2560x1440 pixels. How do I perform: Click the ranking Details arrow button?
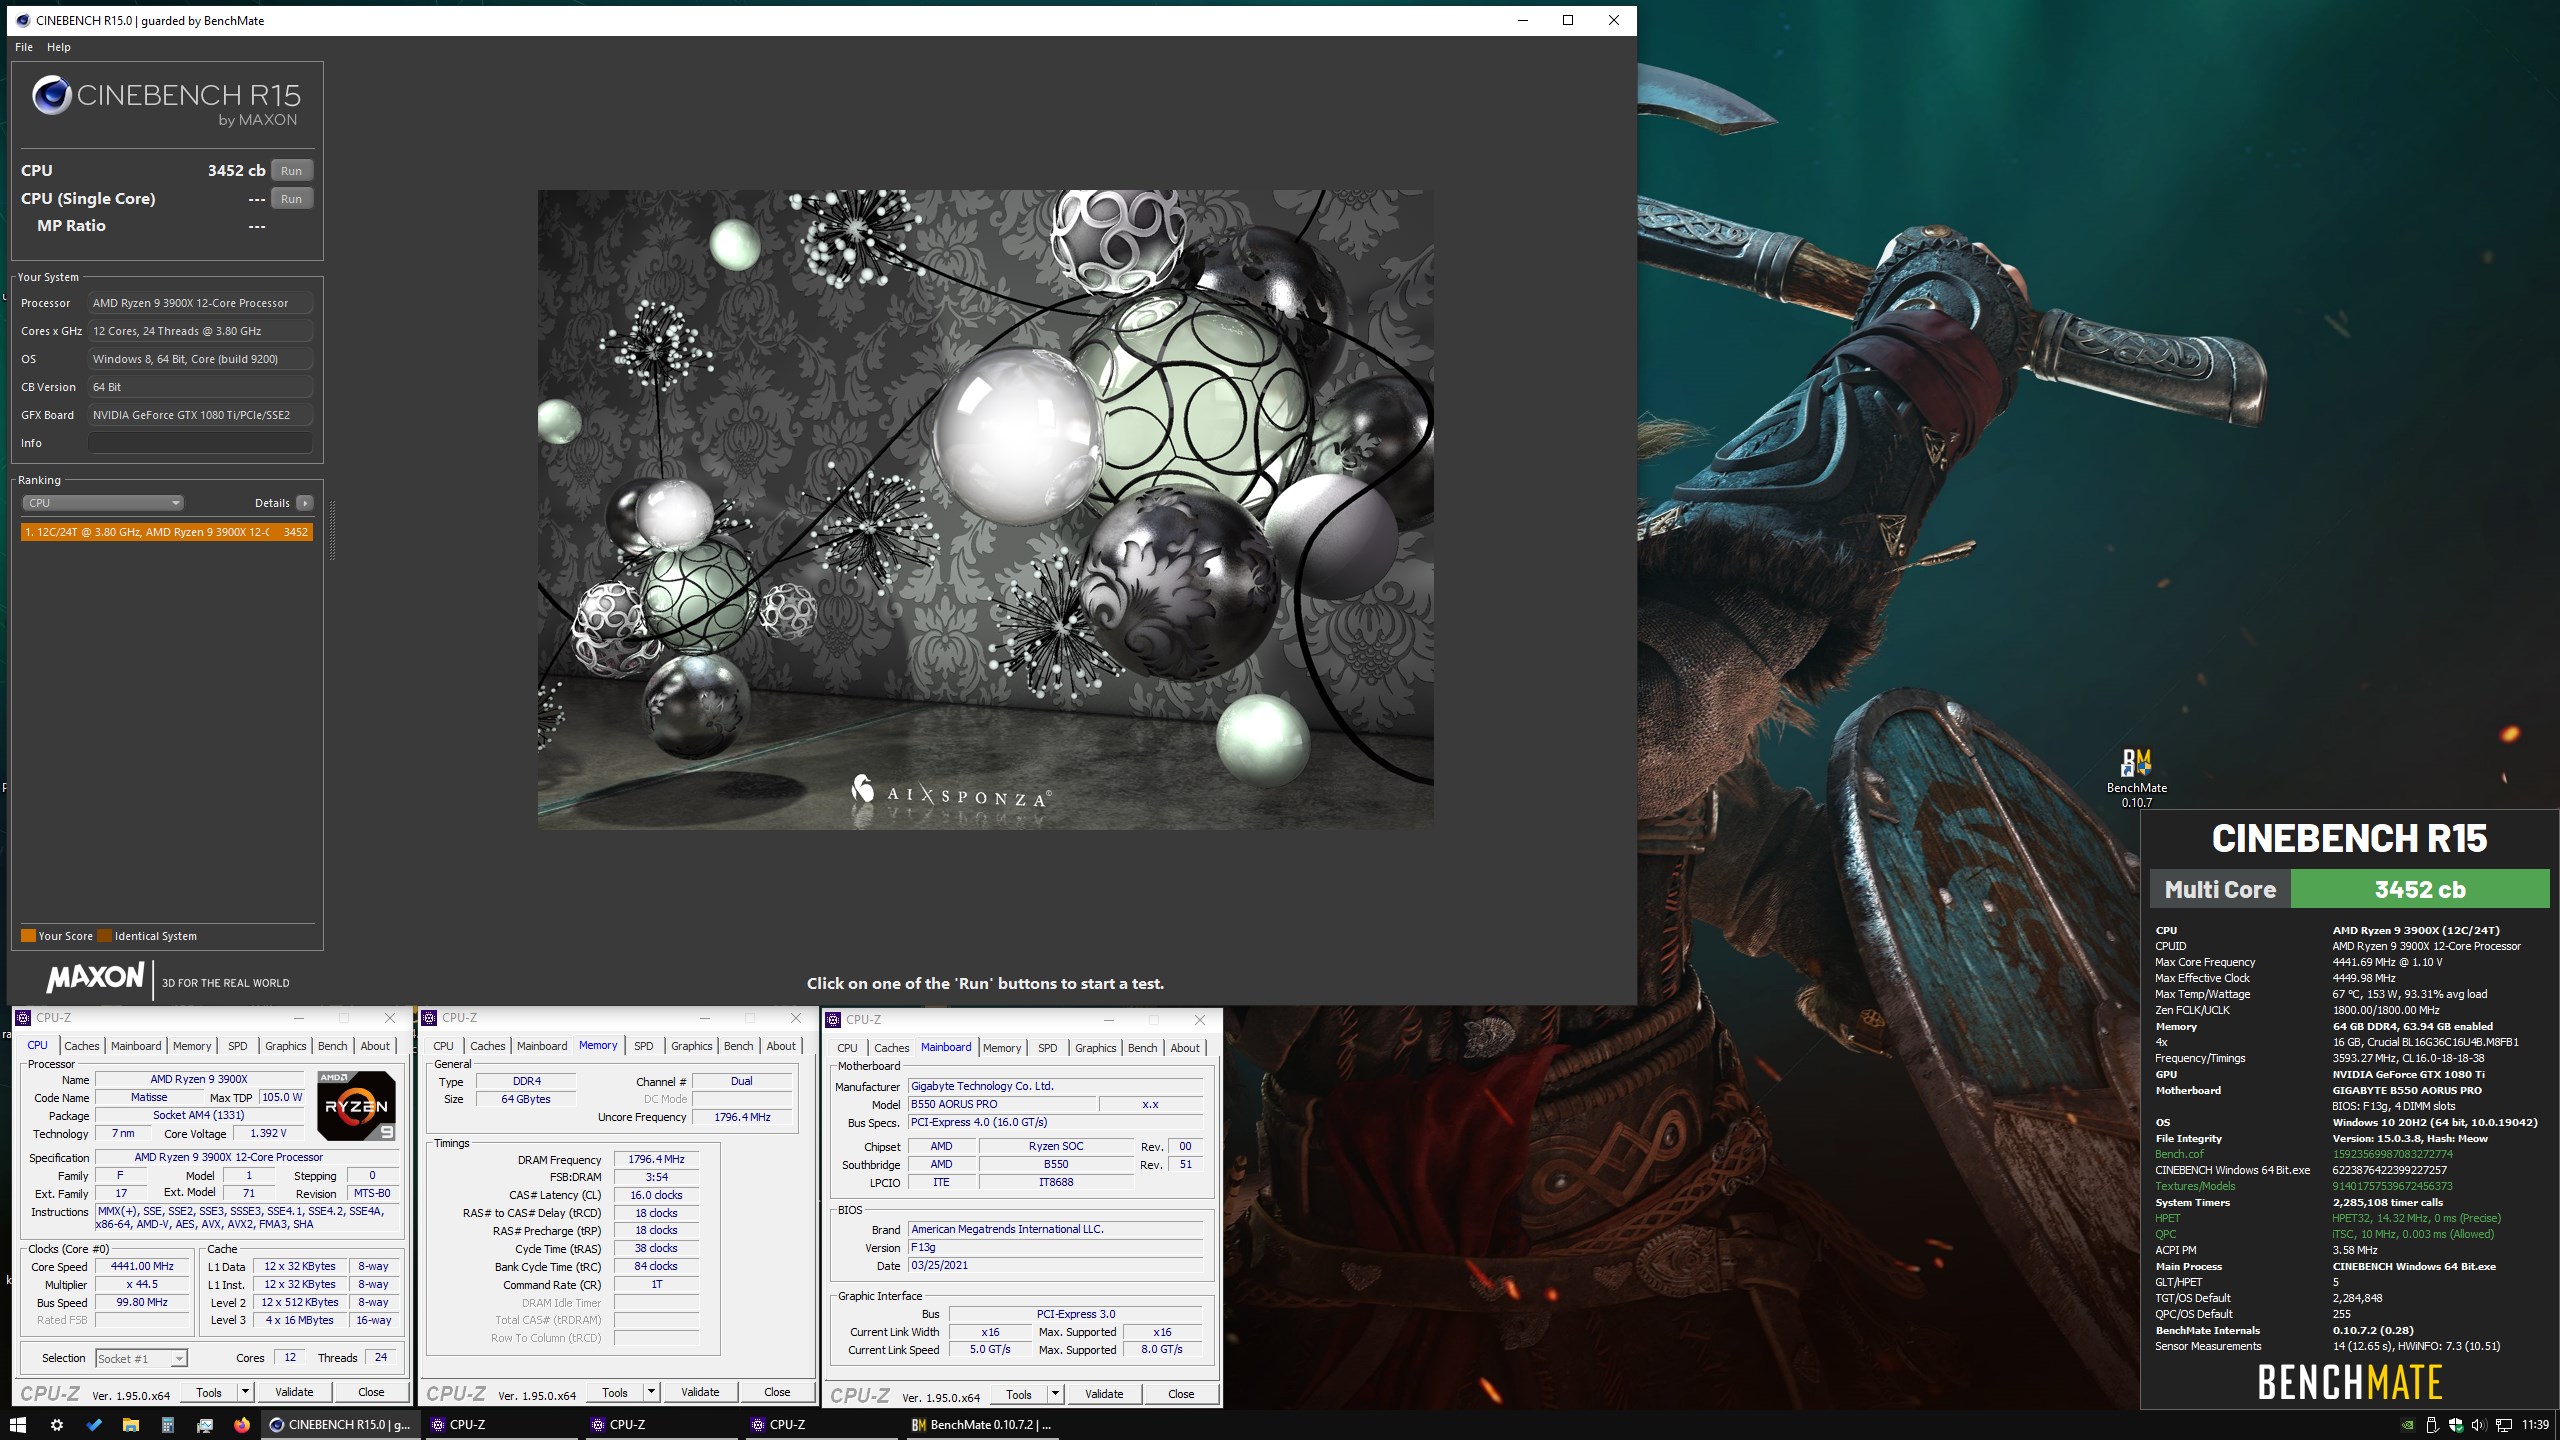pyautogui.click(x=305, y=503)
